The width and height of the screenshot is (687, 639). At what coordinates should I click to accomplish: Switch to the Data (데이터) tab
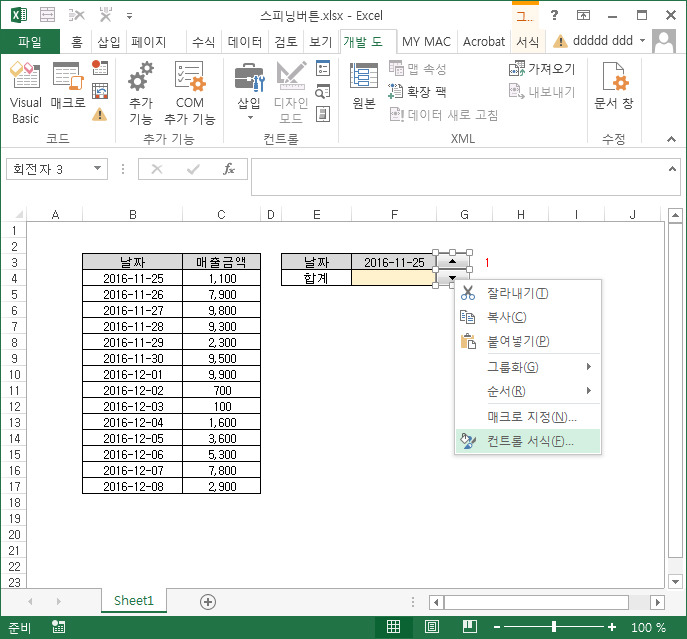tap(245, 42)
